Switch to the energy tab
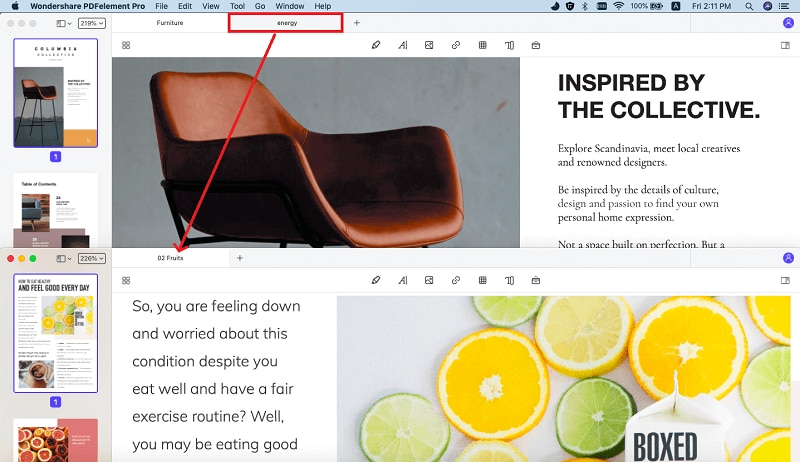The width and height of the screenshot is (800, 462). tap(287, 23)
